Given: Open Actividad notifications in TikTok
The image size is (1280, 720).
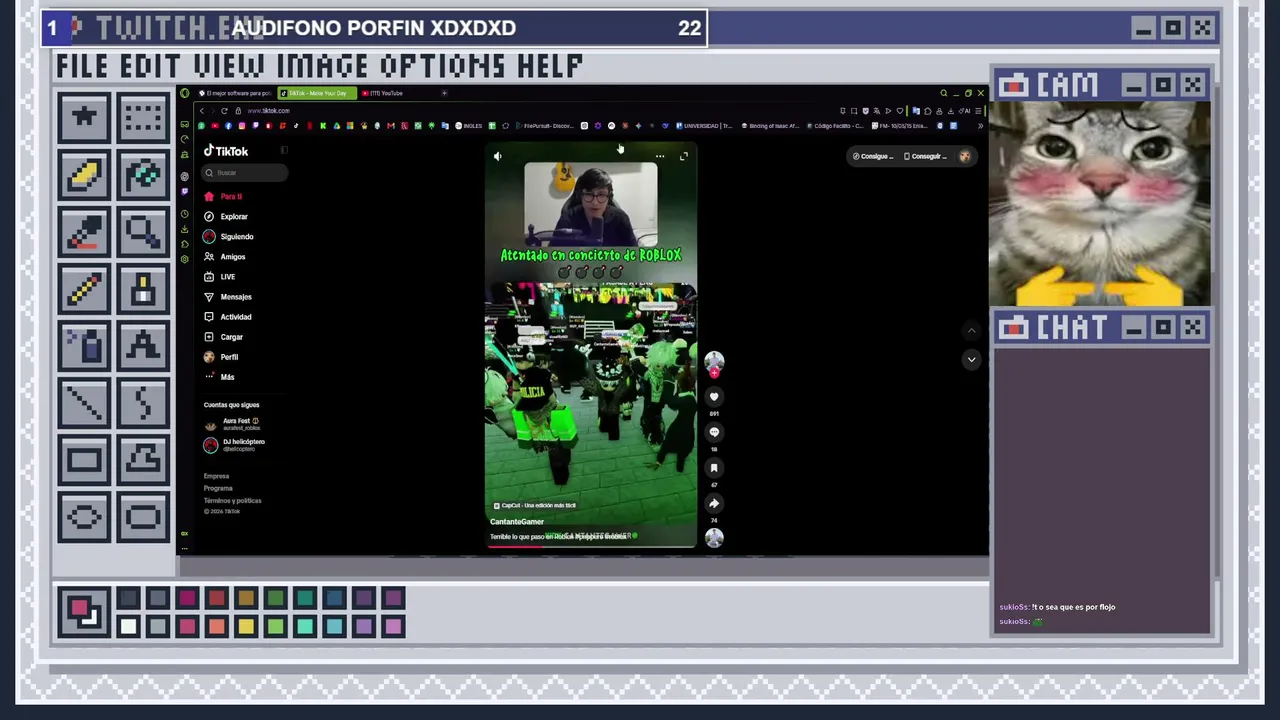Looking at the screenshot, I should point(228,317).
